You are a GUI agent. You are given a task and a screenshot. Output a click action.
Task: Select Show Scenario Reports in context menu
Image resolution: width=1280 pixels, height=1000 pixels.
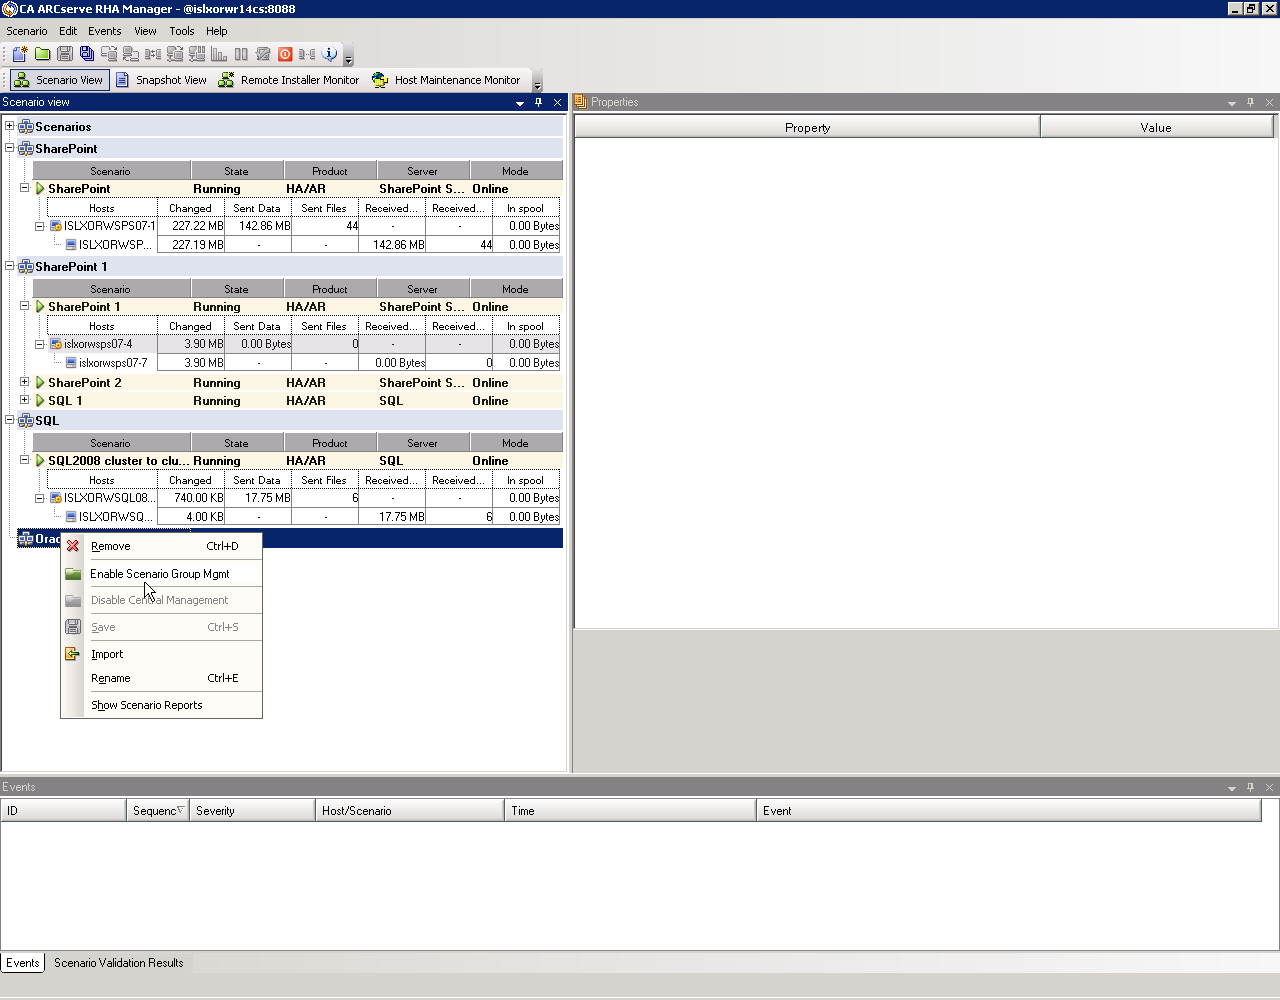(x=146, y=705)
